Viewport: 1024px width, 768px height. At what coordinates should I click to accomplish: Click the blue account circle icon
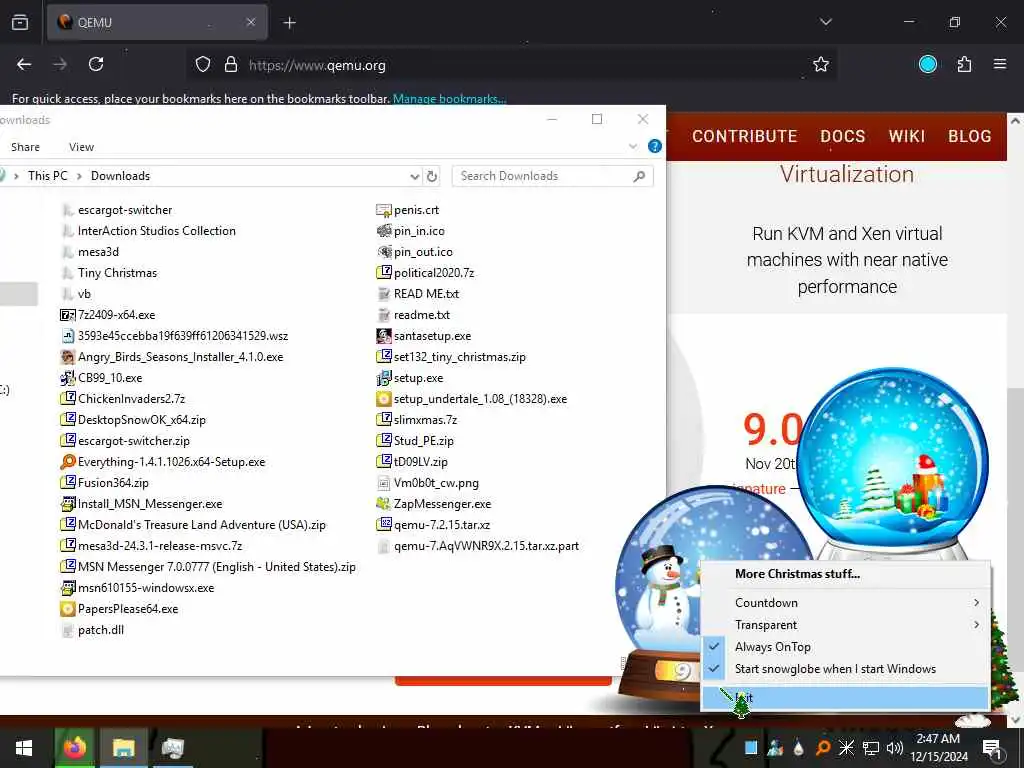(927, 64)
